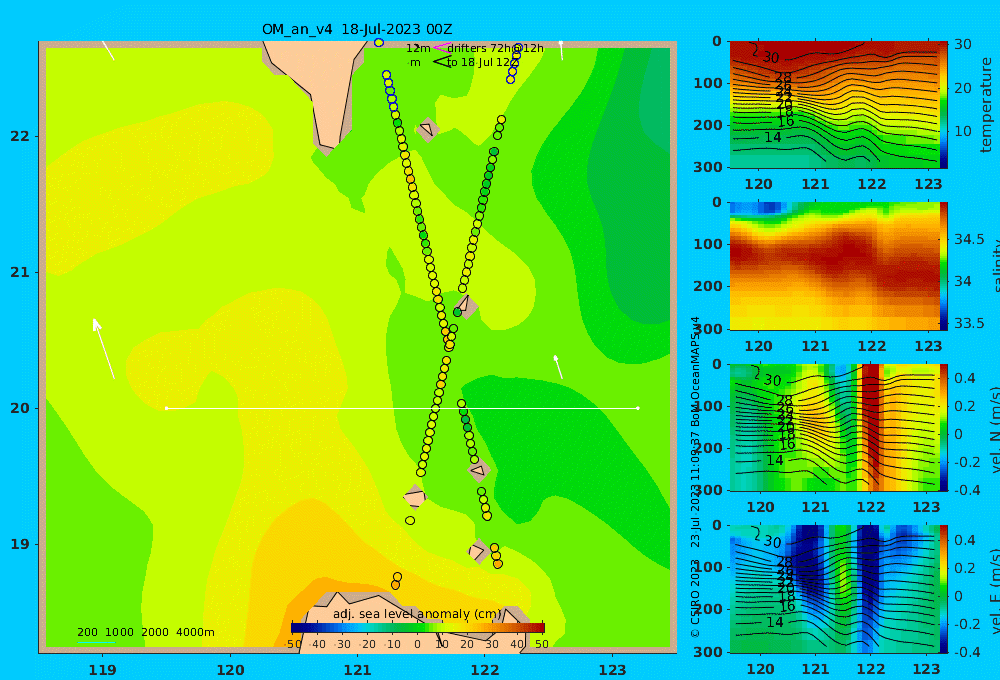The image size is (1000, 680).
Task: Open the salinity depth section panel
Action: coord(834,266)
